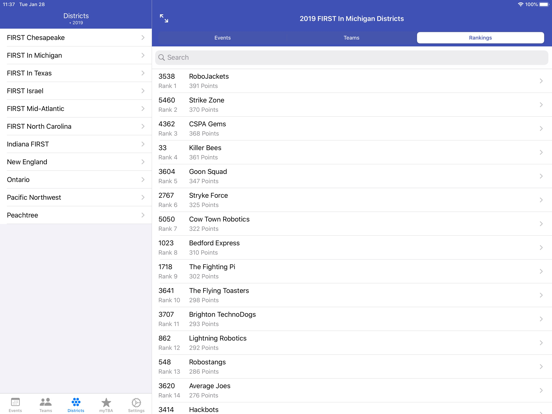Tap the Rank 8 label
Image resolution: width=552 pixels, height=414 pixels.
(168, 252)
